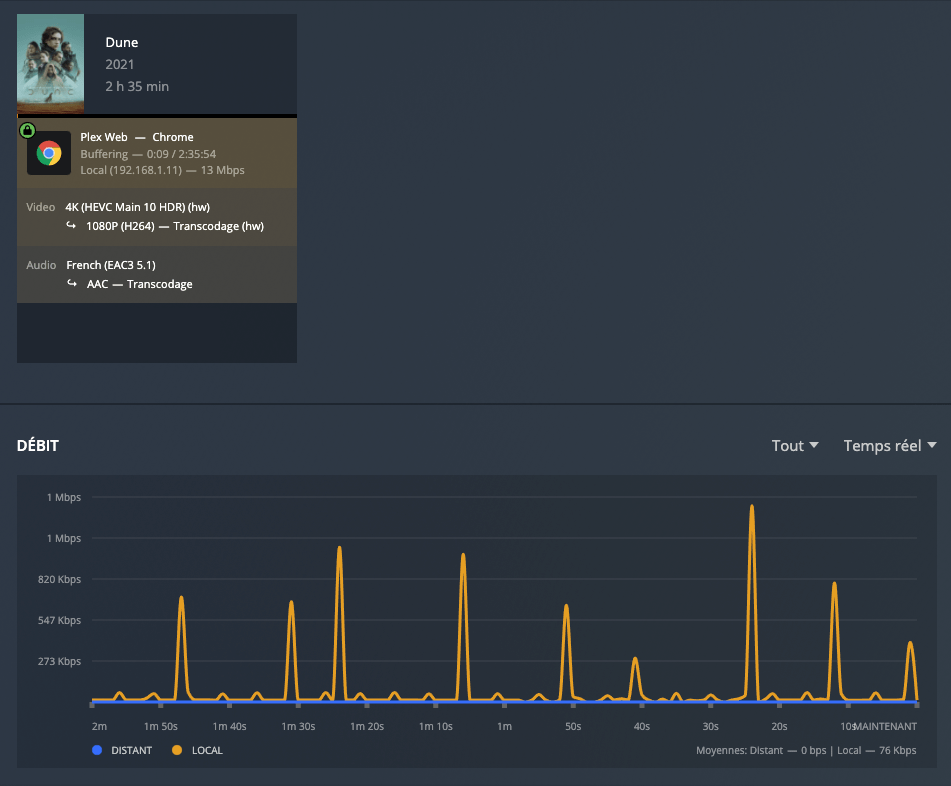Click the video transcode arrow before 1080P
This screenshot has width=951, height=786.
tap(72, 226)
